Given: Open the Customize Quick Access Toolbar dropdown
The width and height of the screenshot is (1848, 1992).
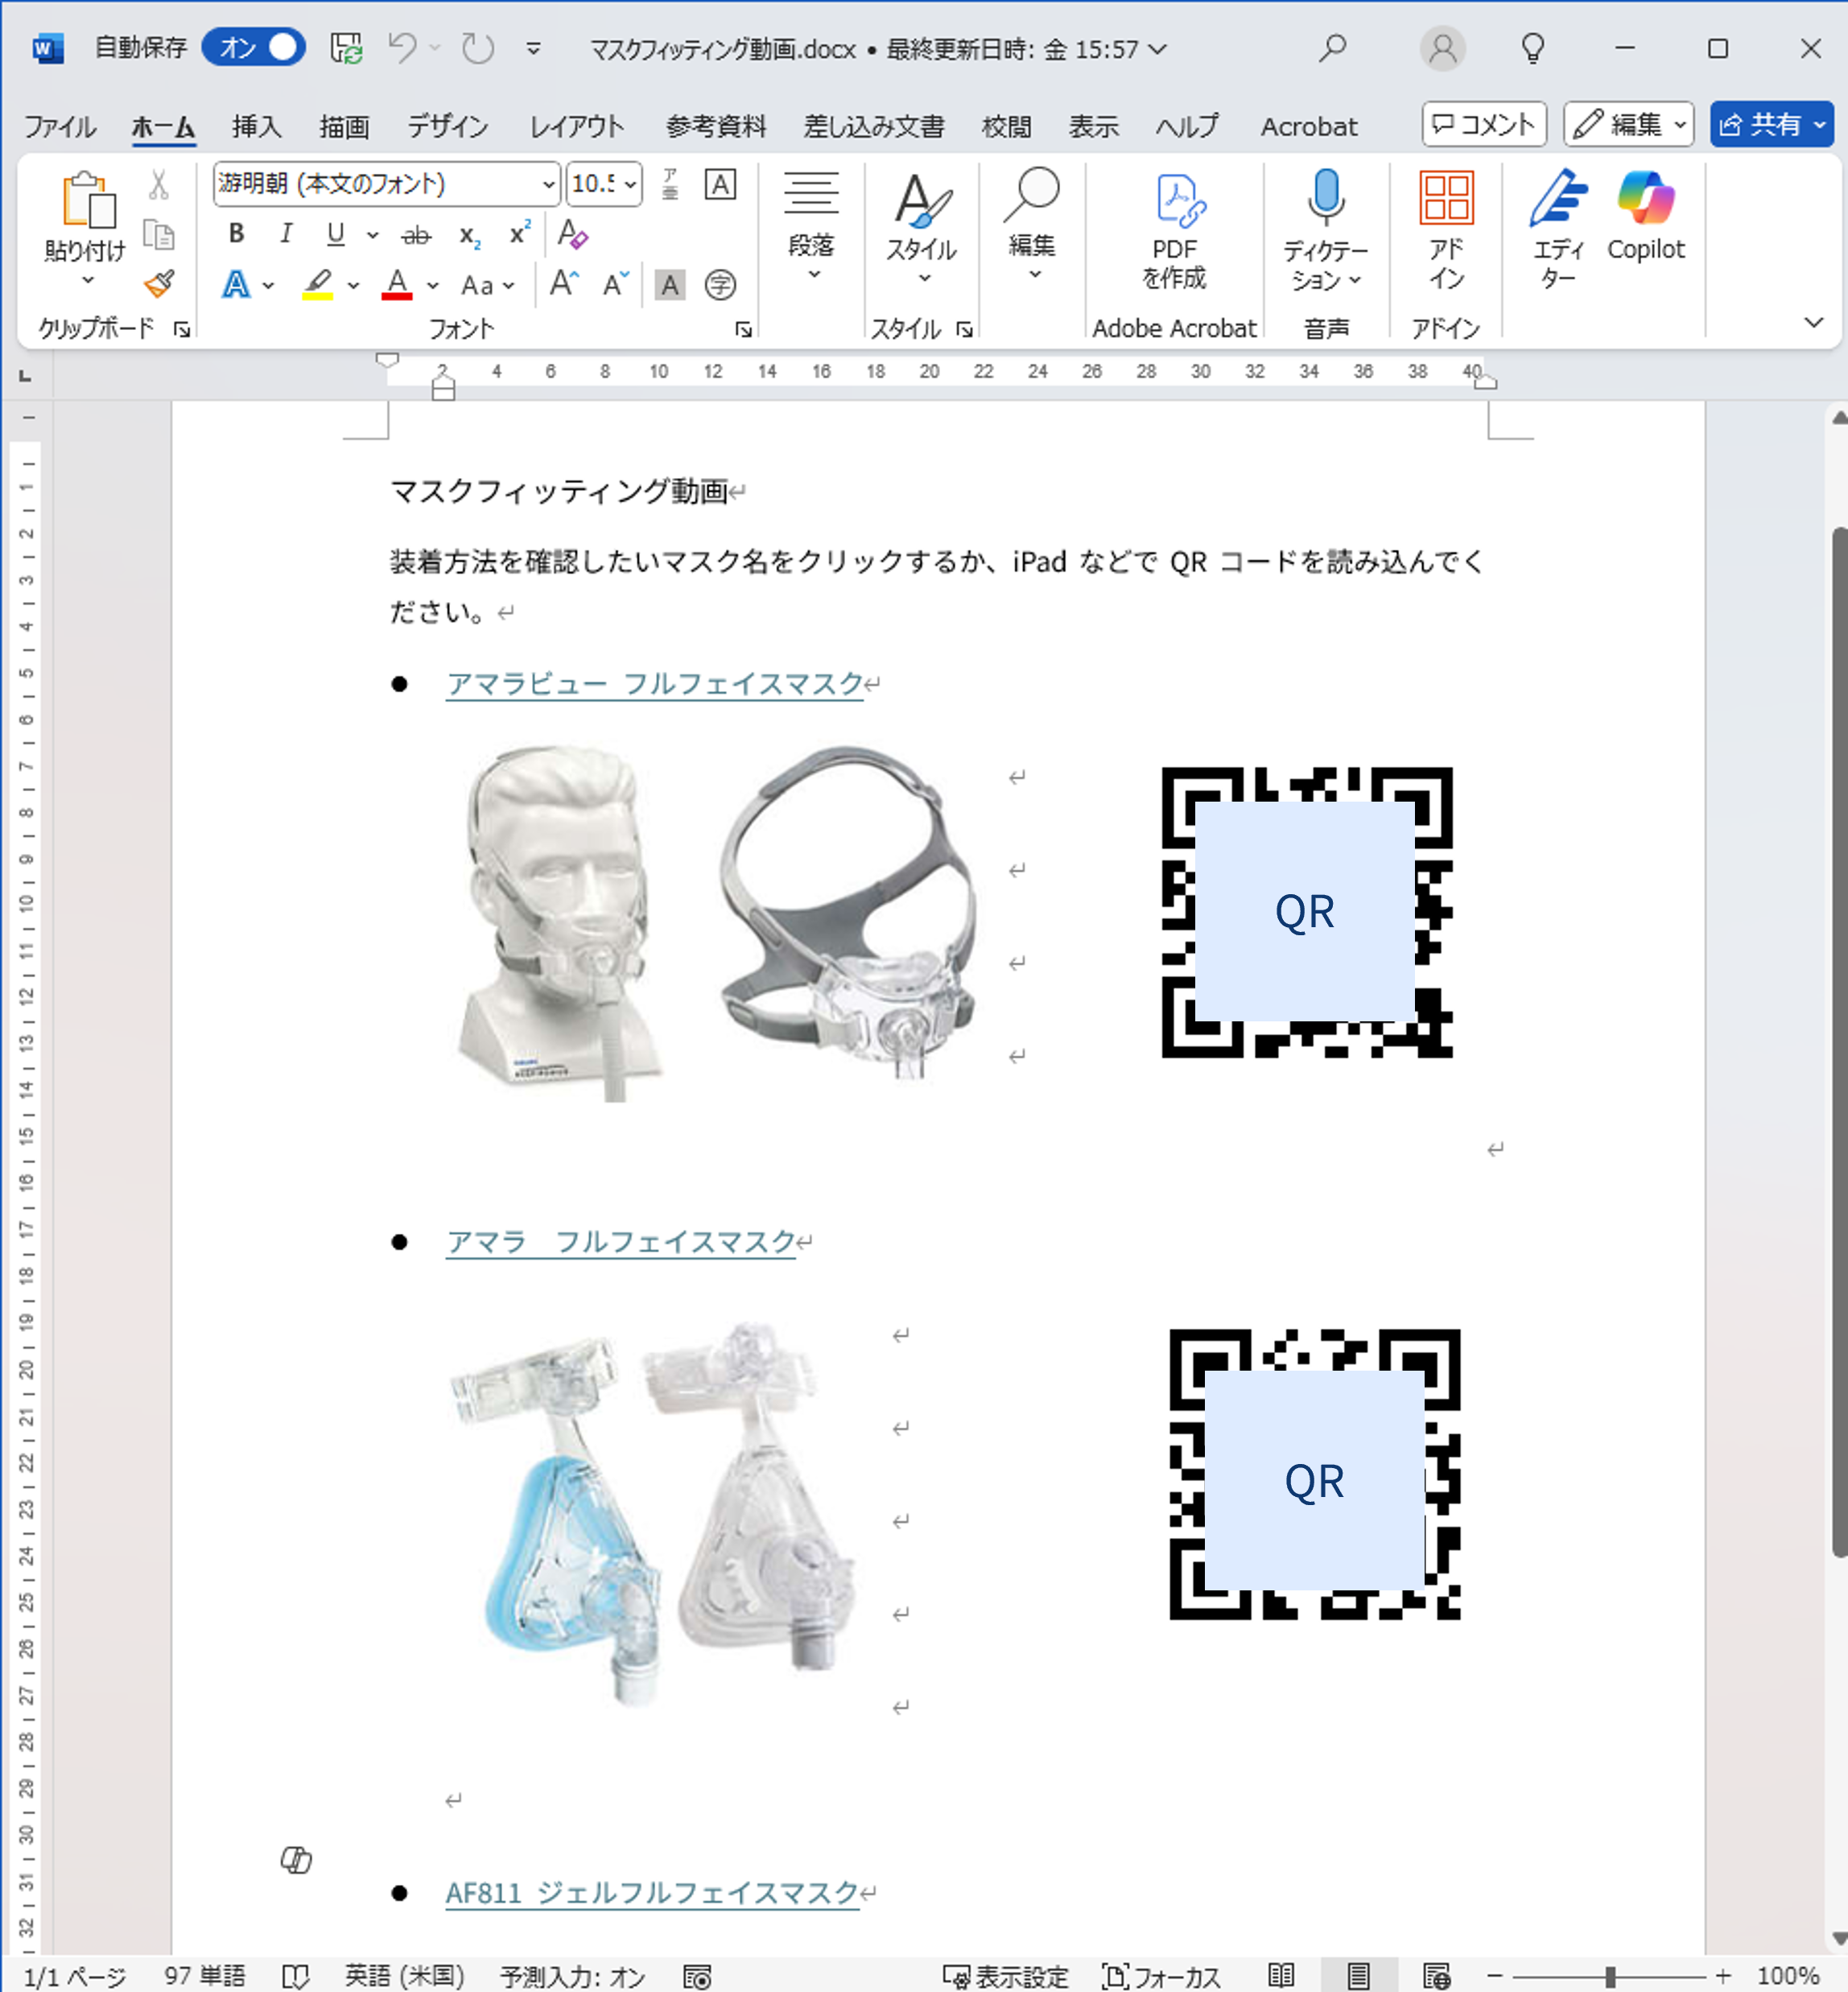Looking at the screenshot, I should coord(534,48).
